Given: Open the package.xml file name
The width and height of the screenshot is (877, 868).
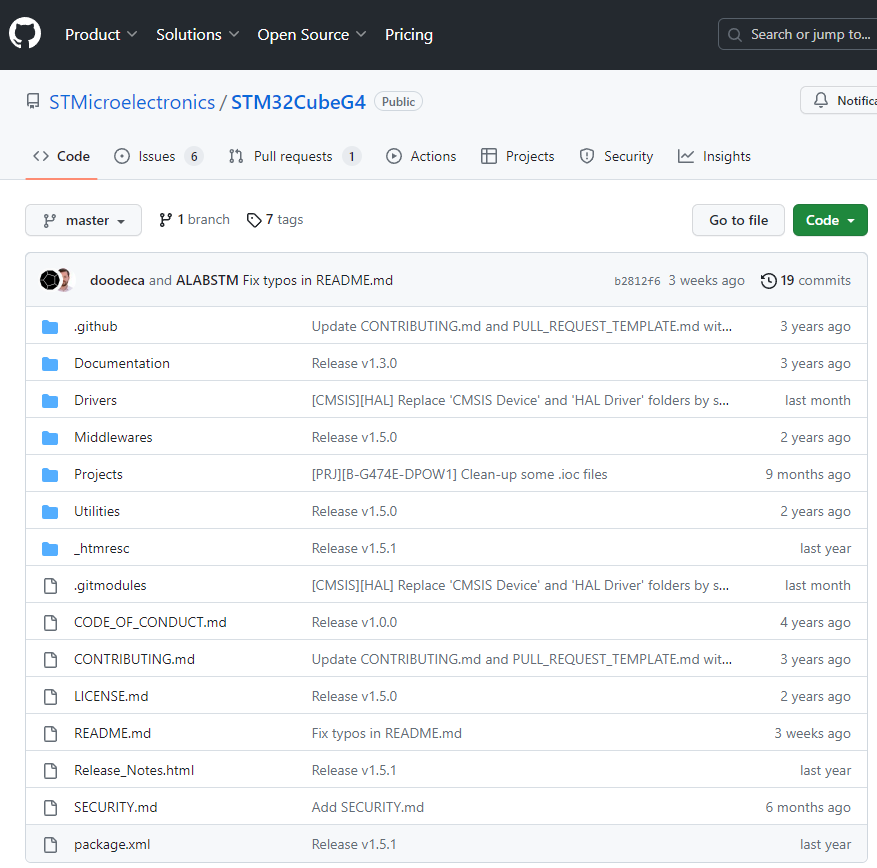Looking at the screenshot, I should point(112,845).
